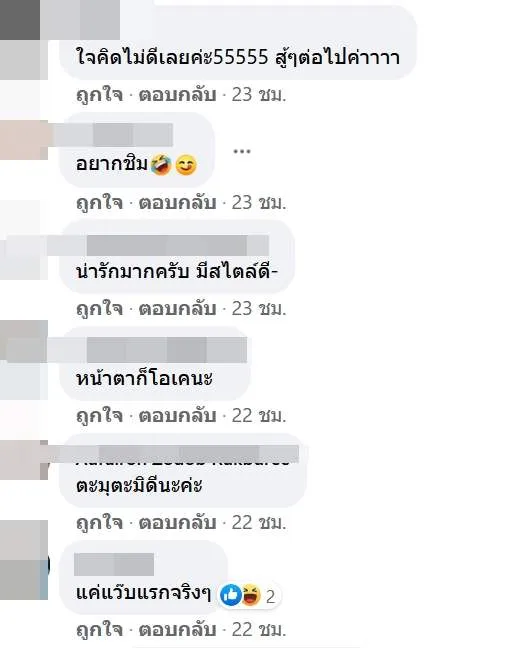
Task: Reply to the comment ตะมุตะมิดีนะค่ะ
Action: point(177,523)
